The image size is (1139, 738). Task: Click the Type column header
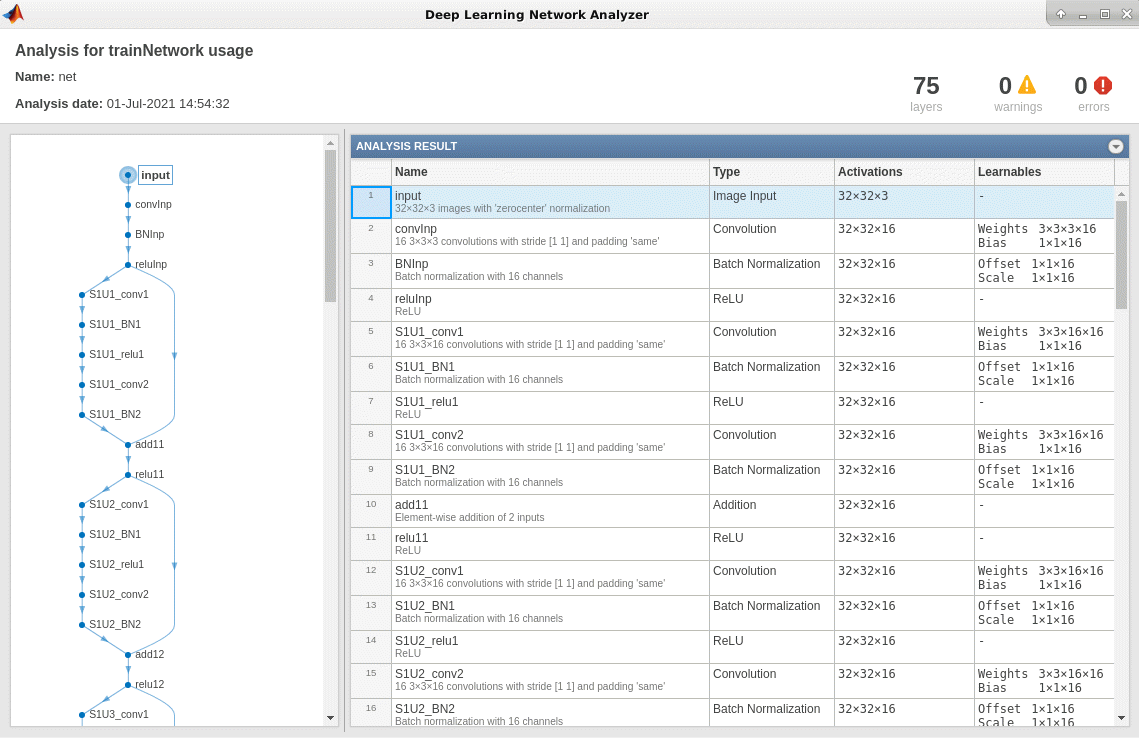[771, 172]
